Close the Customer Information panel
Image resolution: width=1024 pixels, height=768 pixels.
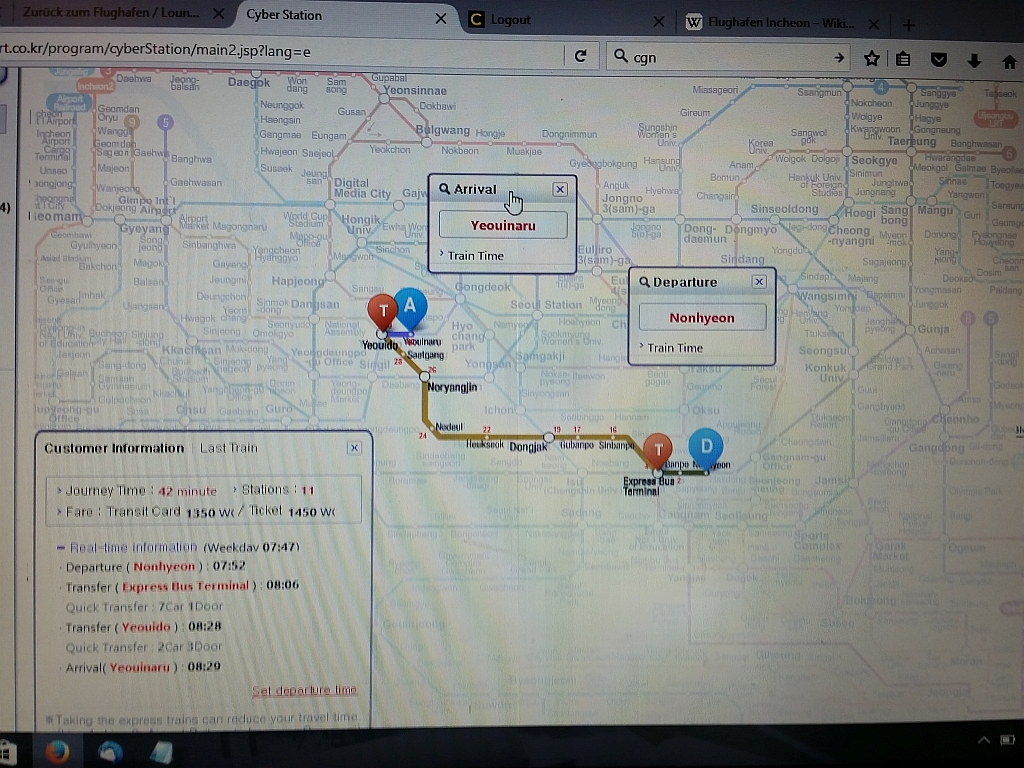pyautogui.click(x=354, y=448)
